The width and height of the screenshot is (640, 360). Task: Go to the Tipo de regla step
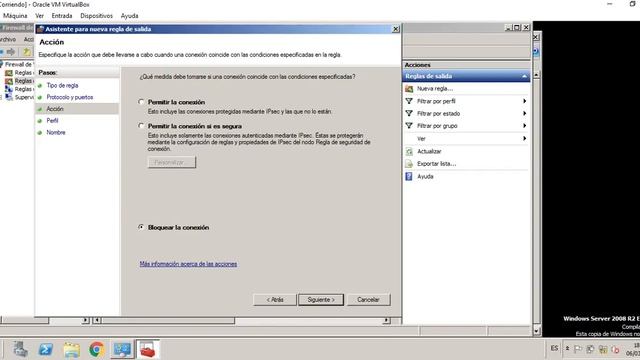62,85
